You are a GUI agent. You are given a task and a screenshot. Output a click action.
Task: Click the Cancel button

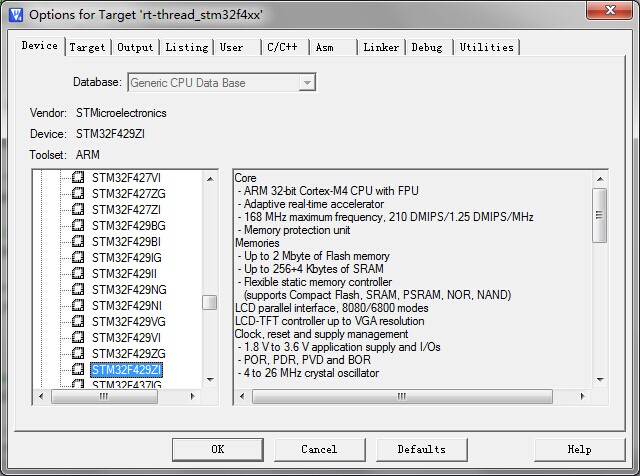tap(319, 449)
